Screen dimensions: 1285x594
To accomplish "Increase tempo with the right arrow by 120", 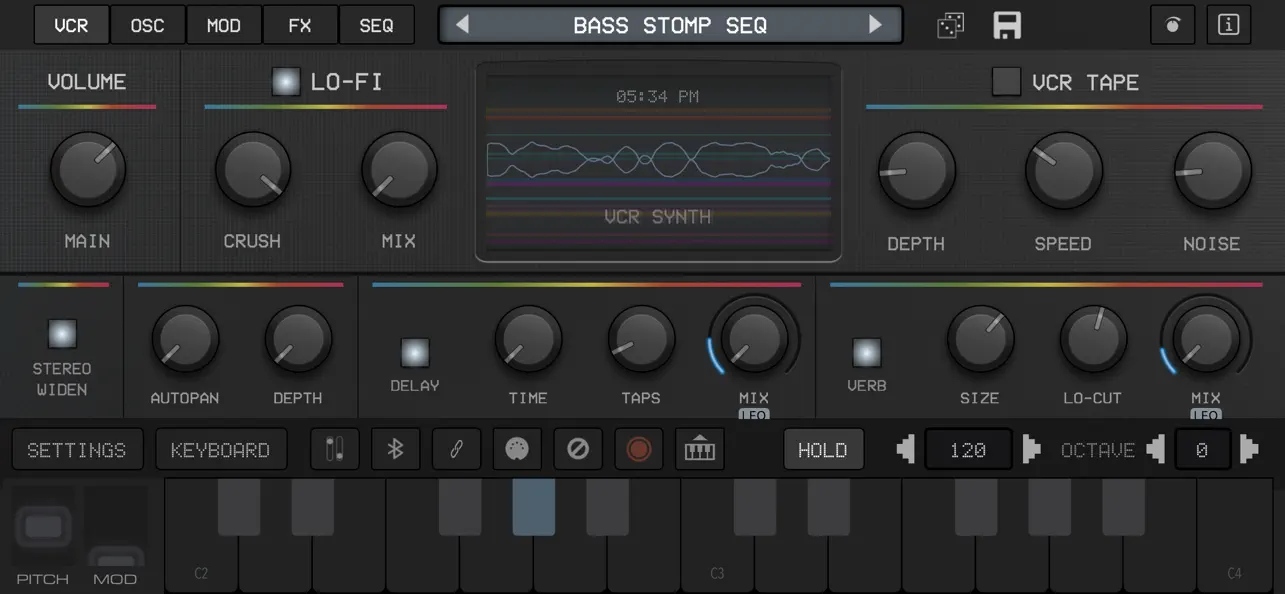I will pyautogui.click(x=1031, y=450).
